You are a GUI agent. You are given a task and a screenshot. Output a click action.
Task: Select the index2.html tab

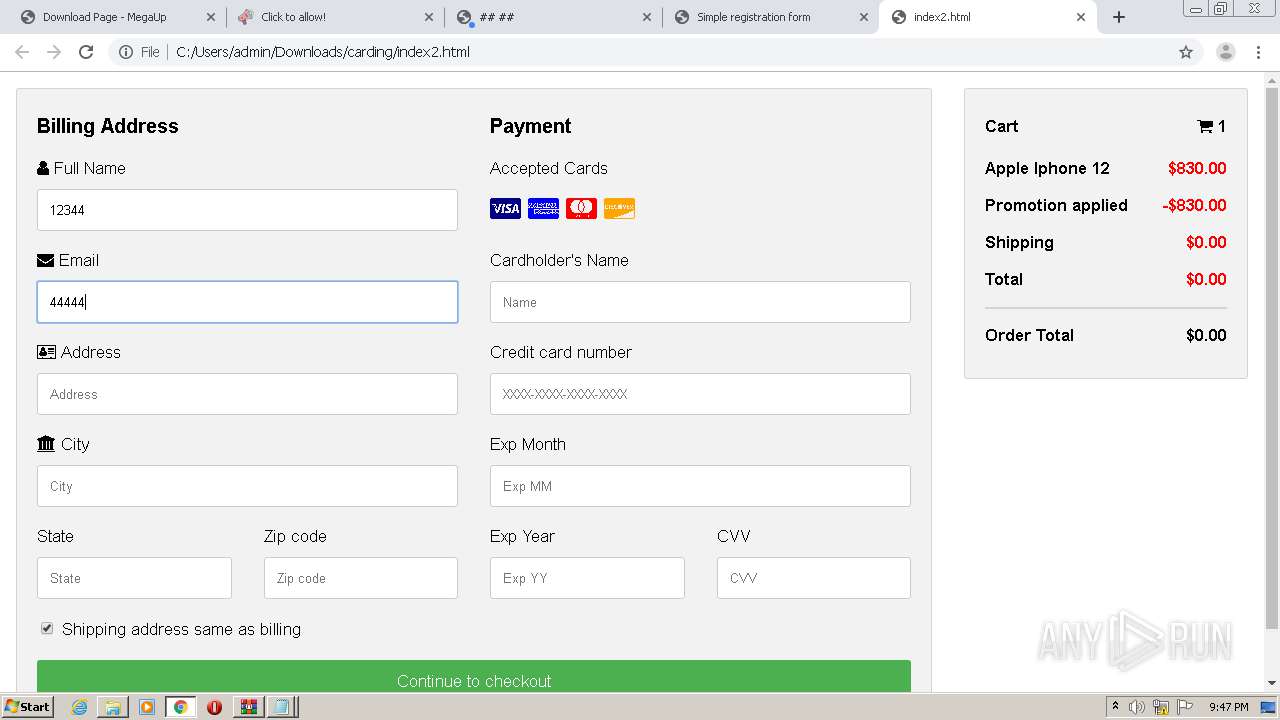tap(987, 17)
